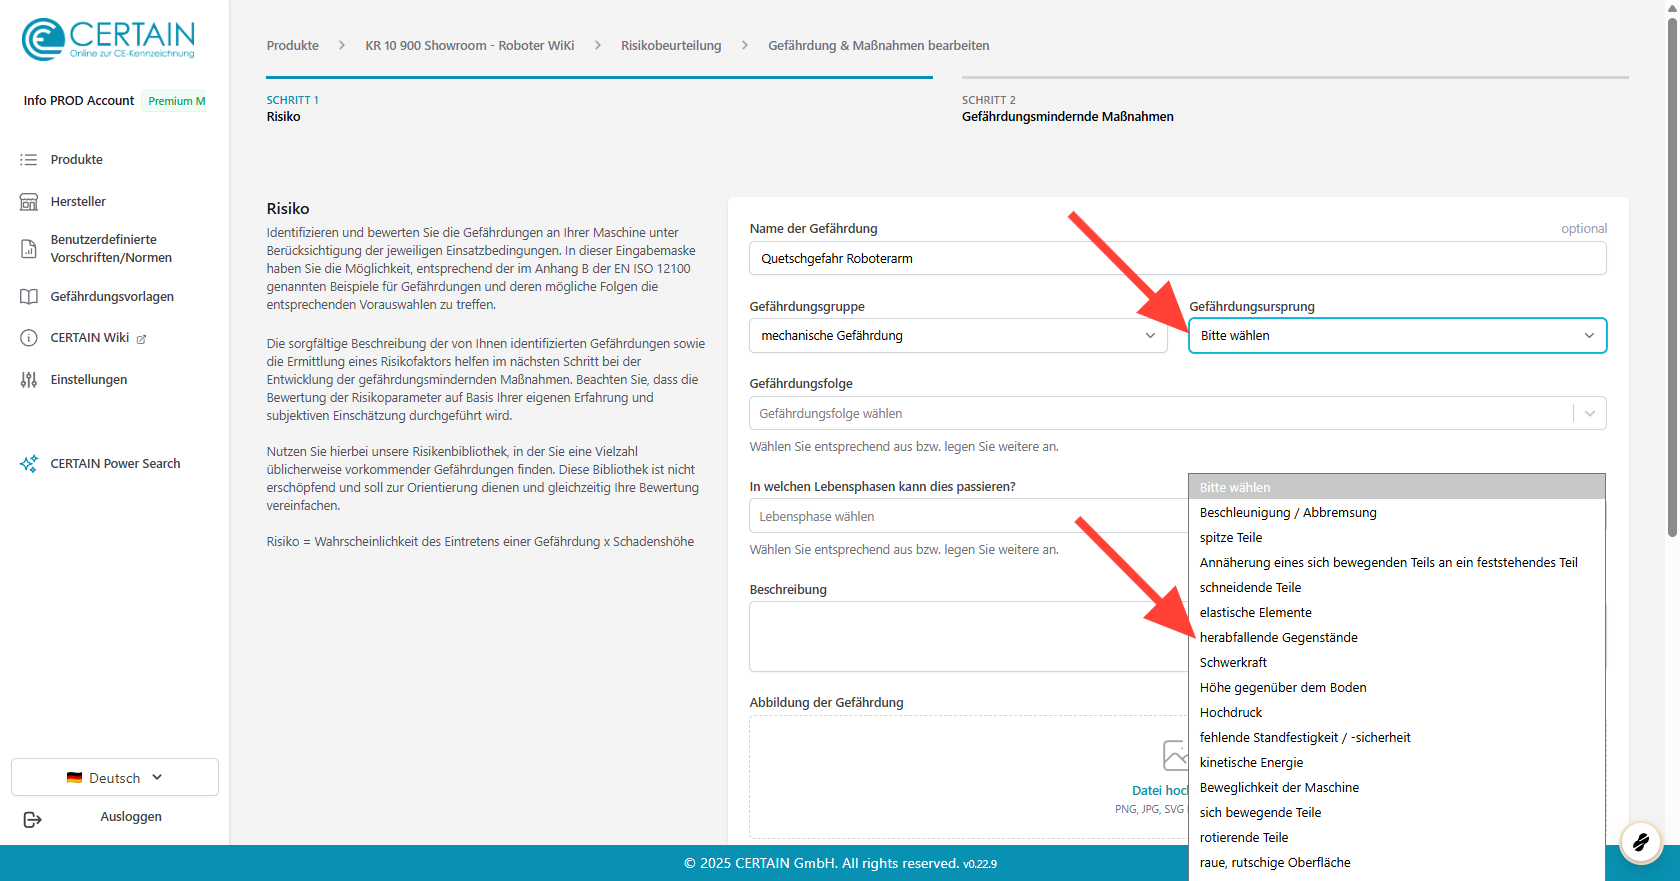Screen dimensions: 1680x881
Task: Select 'kinetische Energie' option
Action: (1397, 762)
